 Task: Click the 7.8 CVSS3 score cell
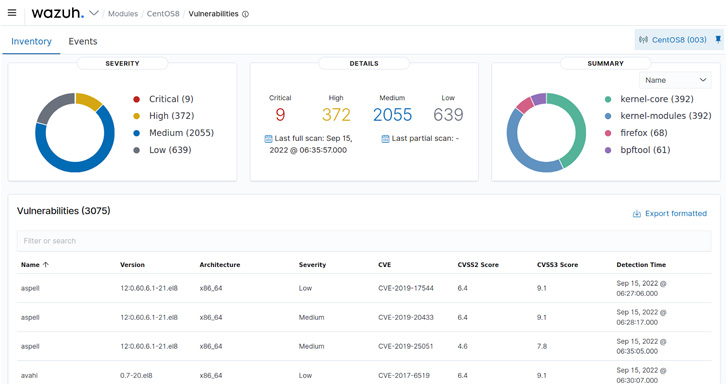click(x=542, y=346)
